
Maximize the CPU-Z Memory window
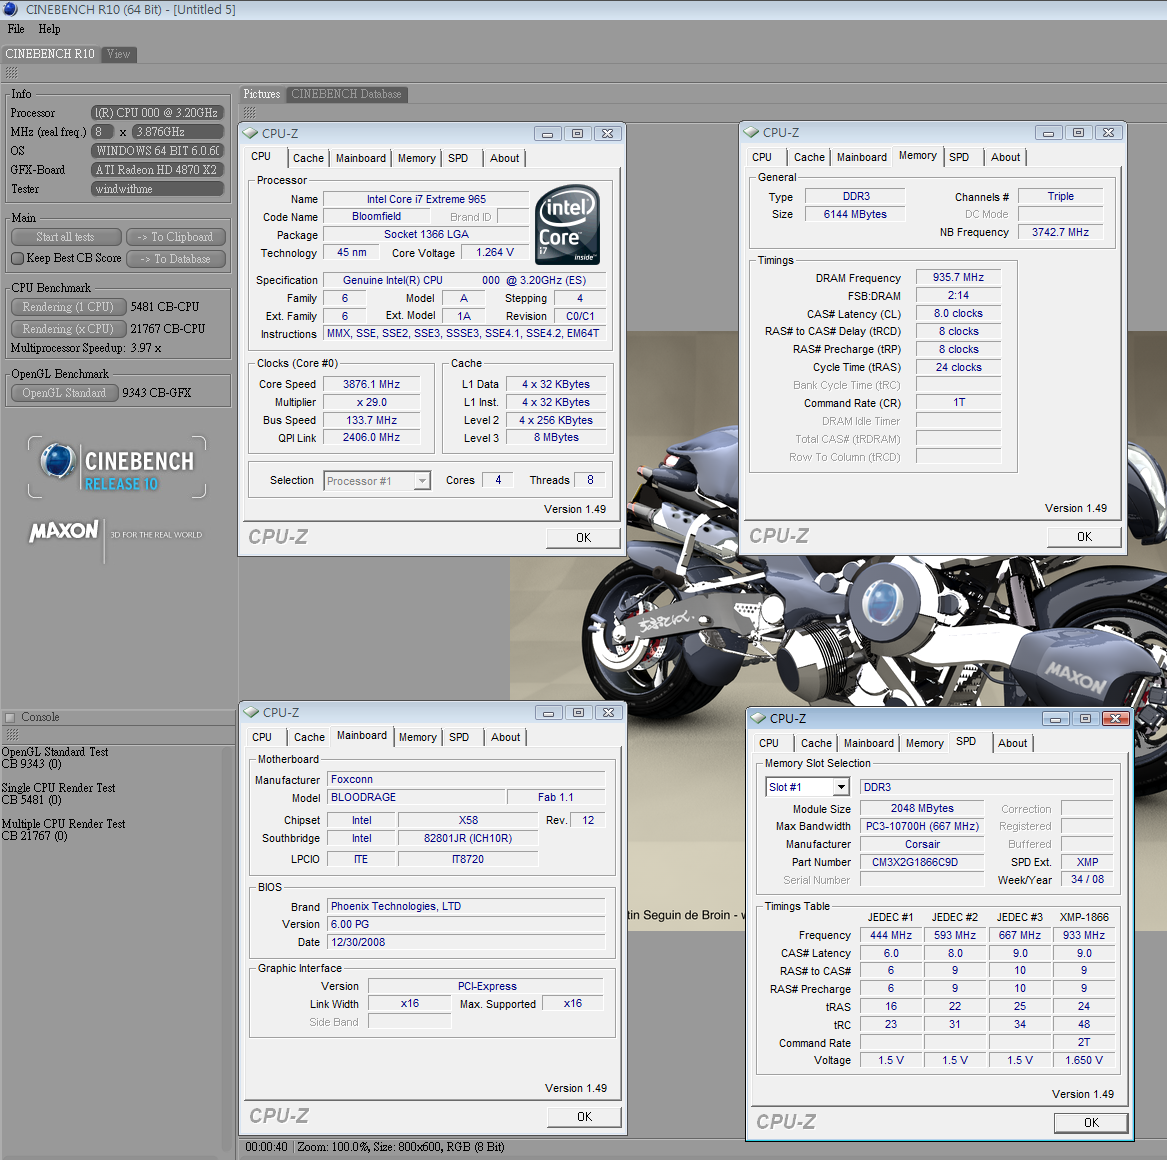pos(1078,132)
